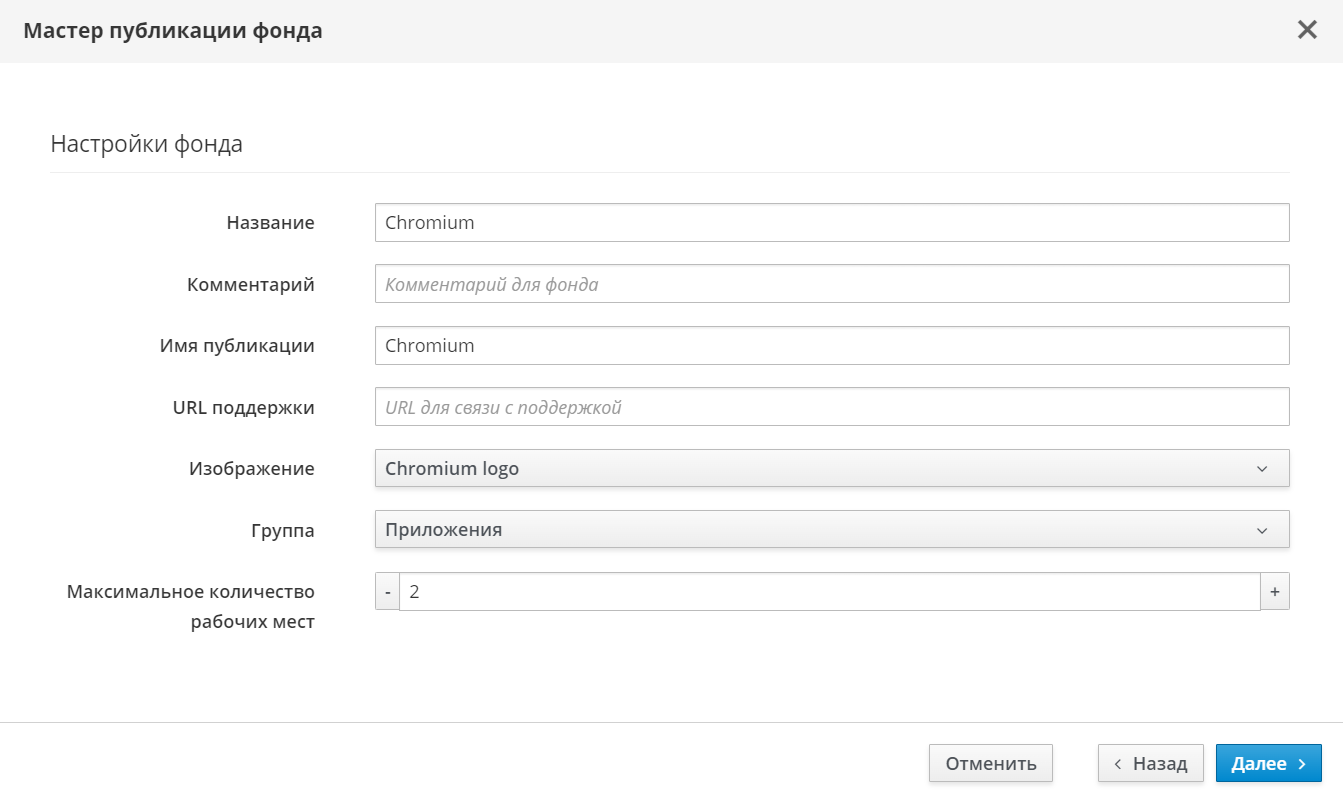Open the Изображение dropdown showing Chromium logo
The width and height of the screenshot is (1343, 806).
[831, 468]
